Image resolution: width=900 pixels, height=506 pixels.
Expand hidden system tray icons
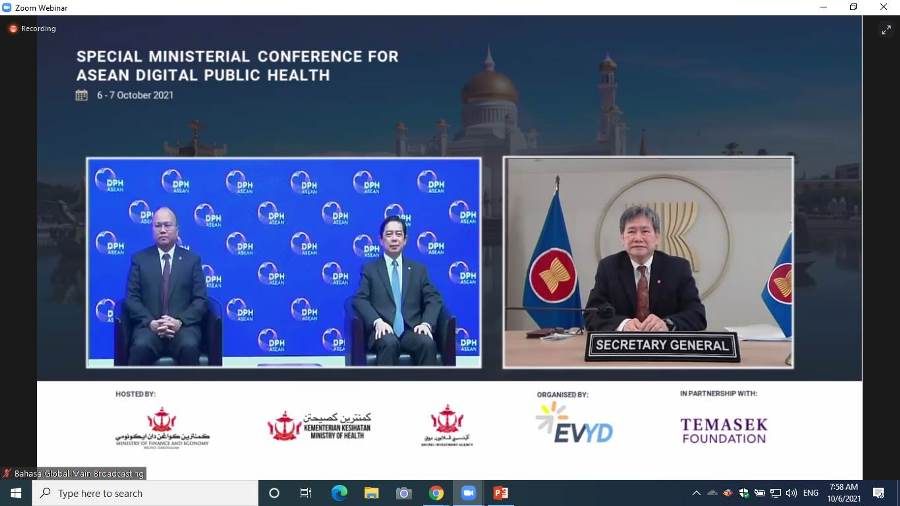696,493
